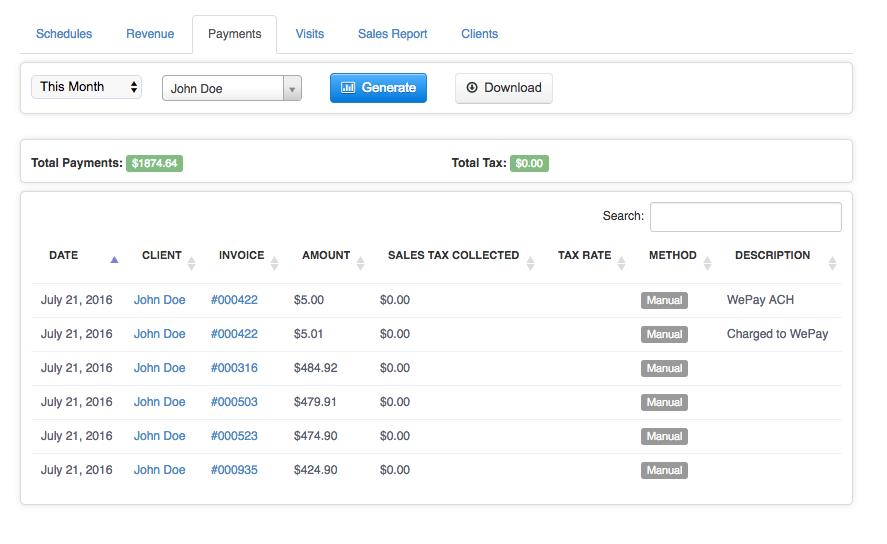Viewport: 887px width, 544px height.
Task: Open John Doe link in $484.92 row
Action: click(160, 368)
